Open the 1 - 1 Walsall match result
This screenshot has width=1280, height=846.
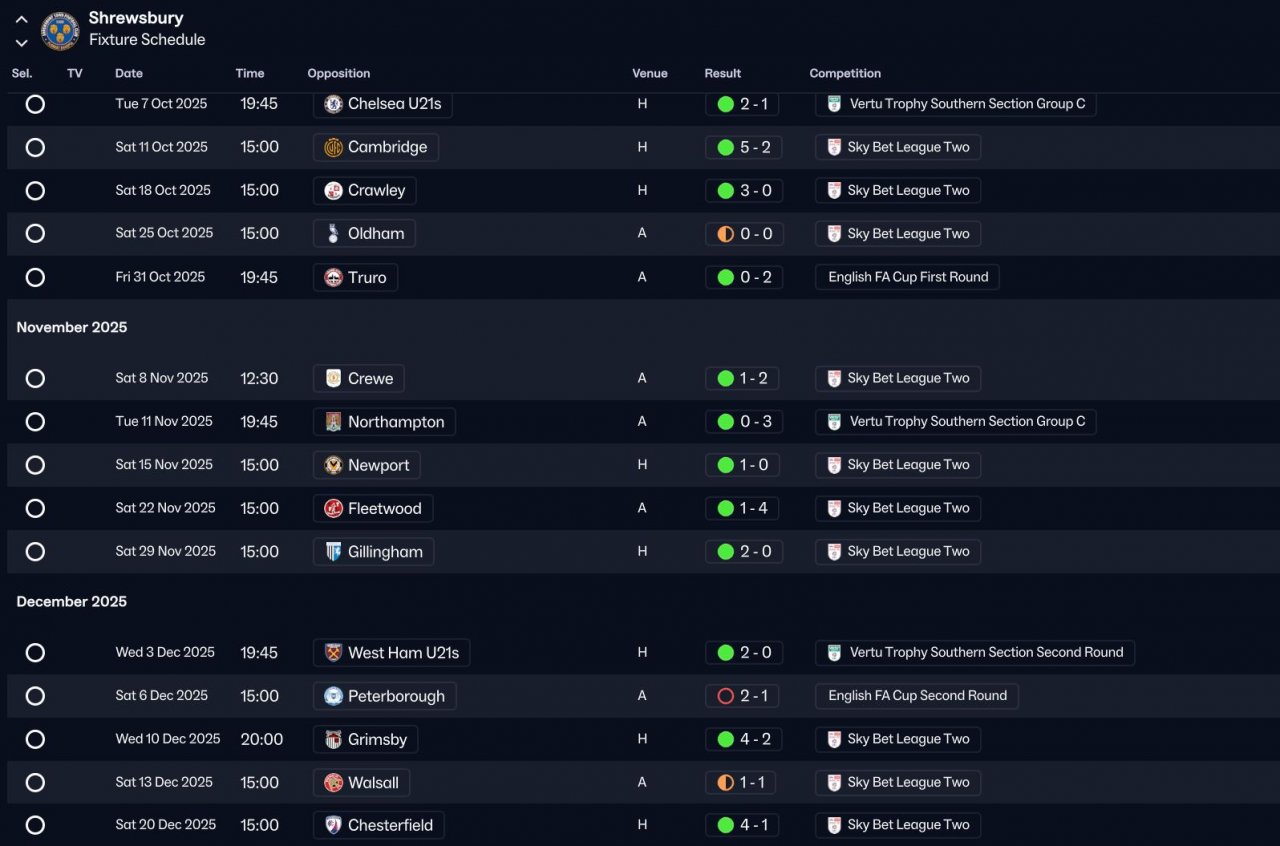click(752, 783)
